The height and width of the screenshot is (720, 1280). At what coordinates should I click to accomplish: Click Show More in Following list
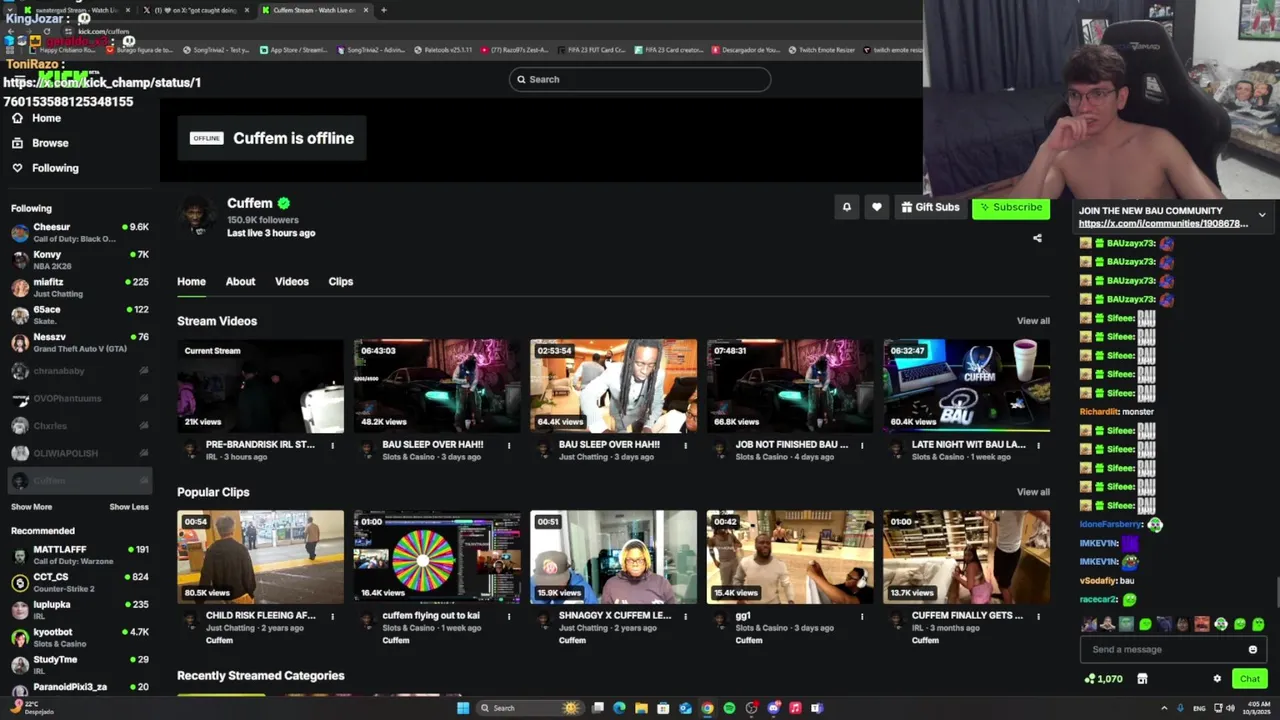tap(31, 507)
